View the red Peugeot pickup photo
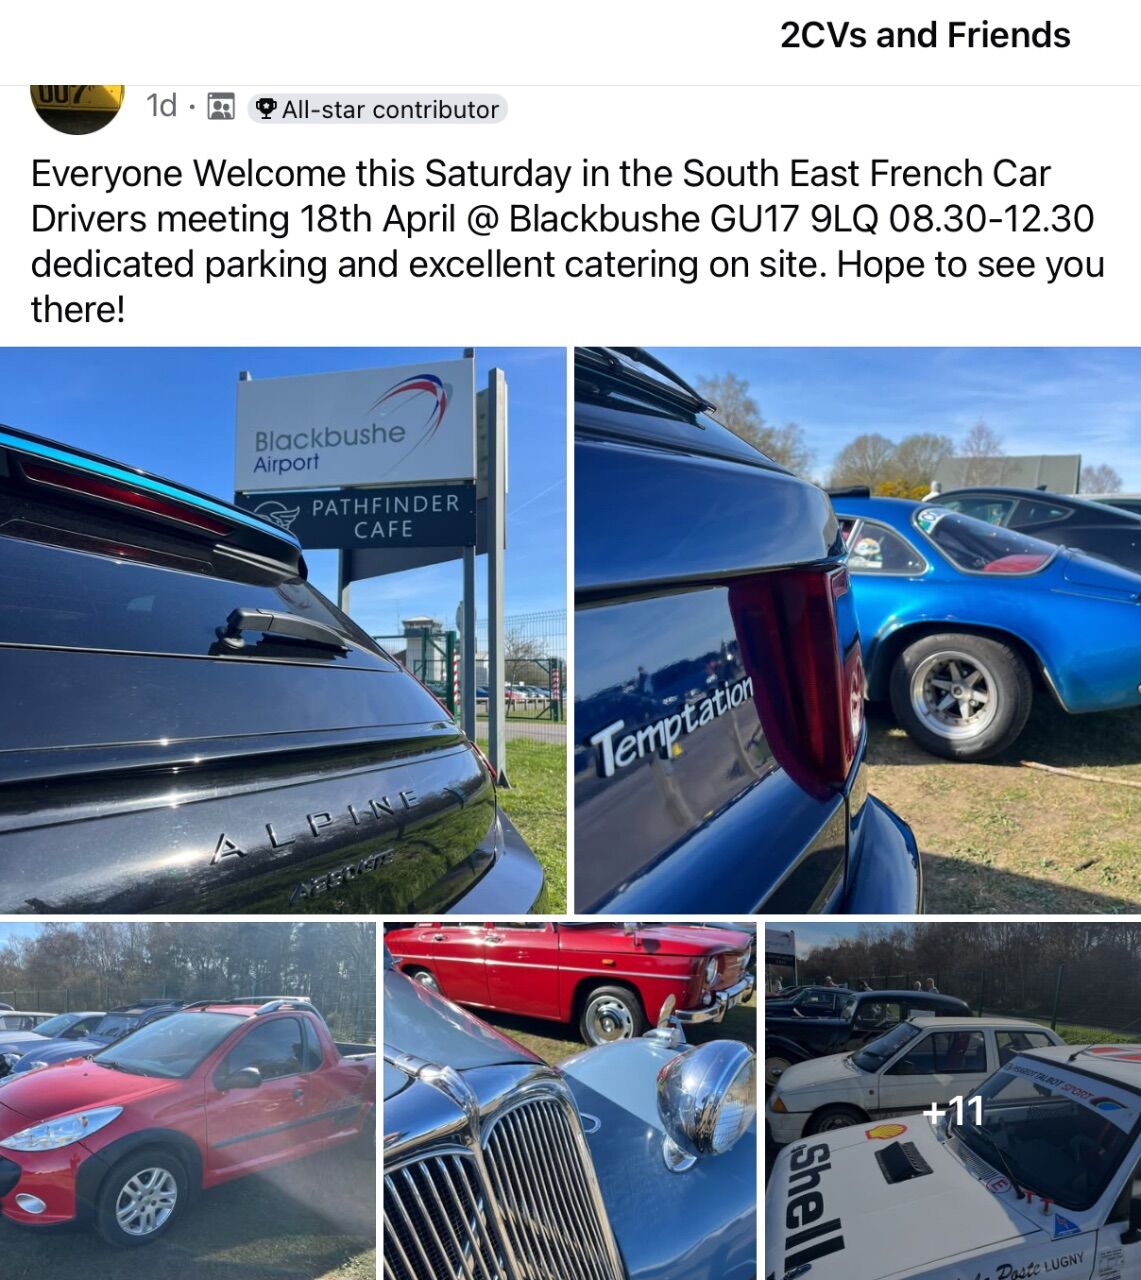This screenshot has width=1141, height=1280. pyautogui.click(x=187, y=1101)
